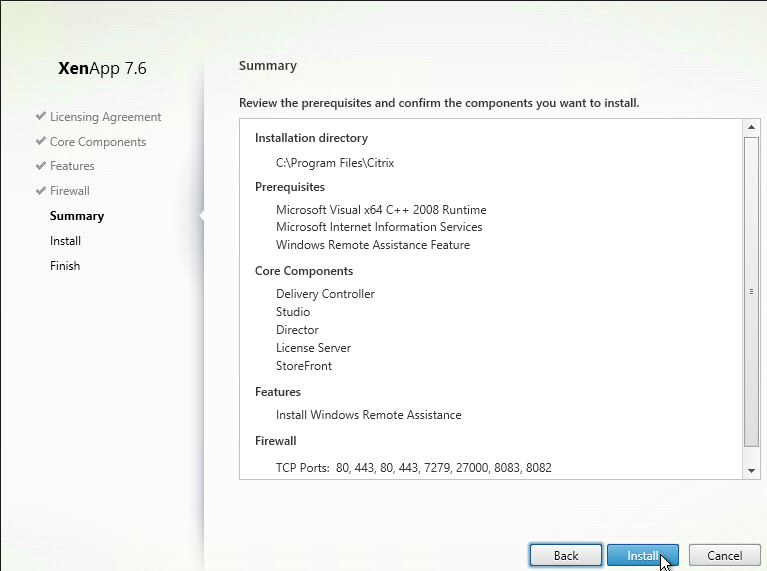The image size is (767, 571).
Task: Click the StoreFront entry in Core Components
Action: pyautogui.click(x=304, y=366)
